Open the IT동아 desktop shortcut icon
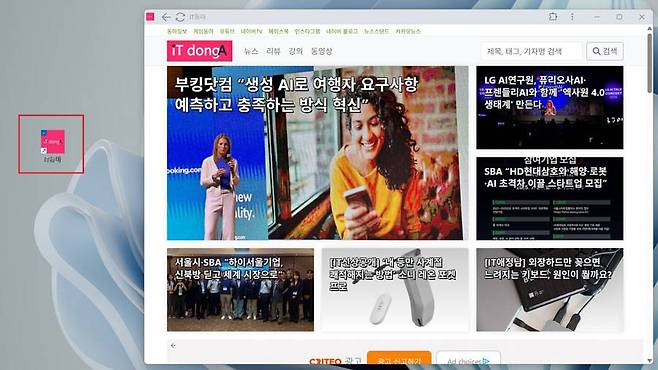 point(53,145)
